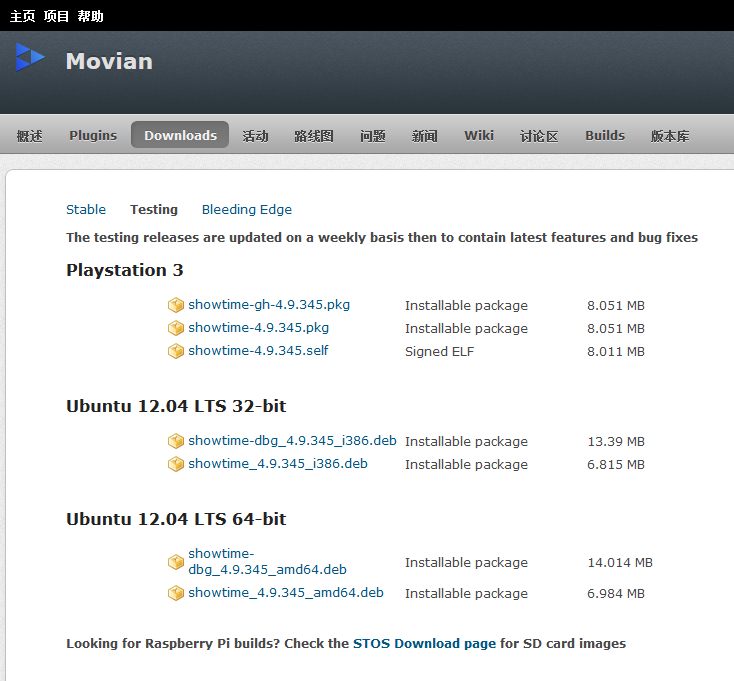
Task: Click the Signed ELF description text
Action: click(x=440, y=351)
